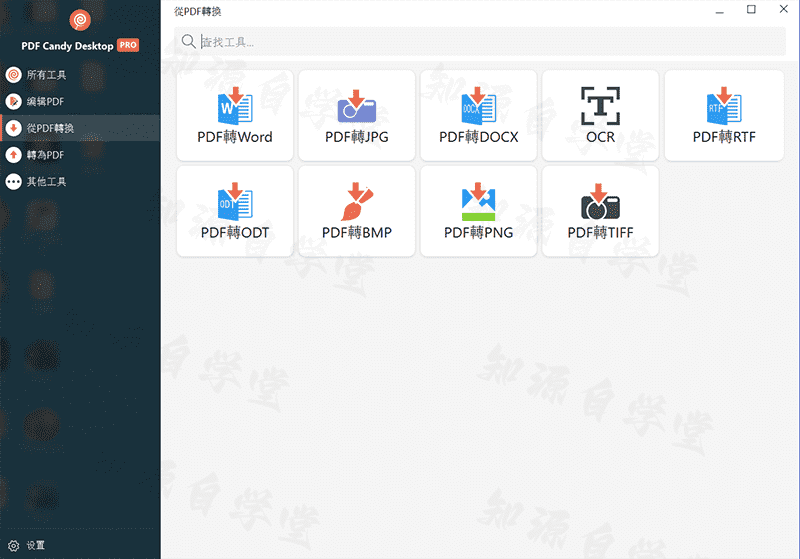Screen dimensions: 800x559
Task: Start the OCR text recognition tool
Action: coord(601,115)
